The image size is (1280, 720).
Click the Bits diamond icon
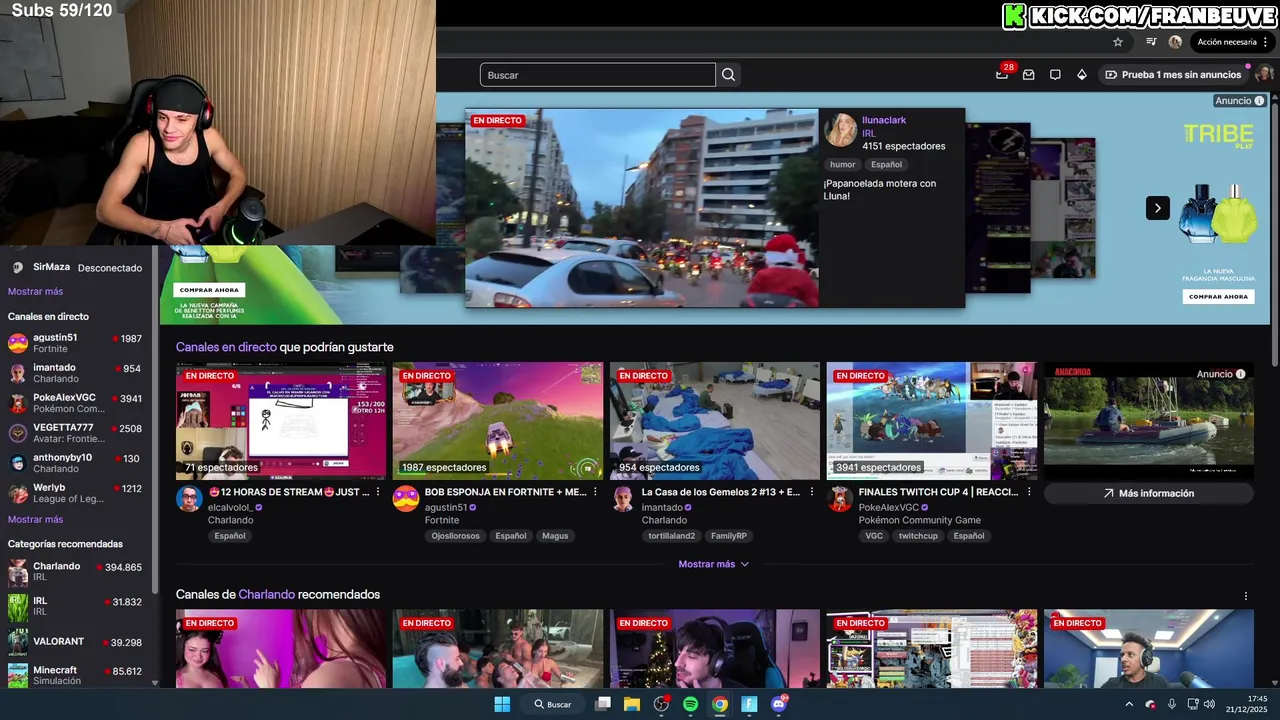1081,75
